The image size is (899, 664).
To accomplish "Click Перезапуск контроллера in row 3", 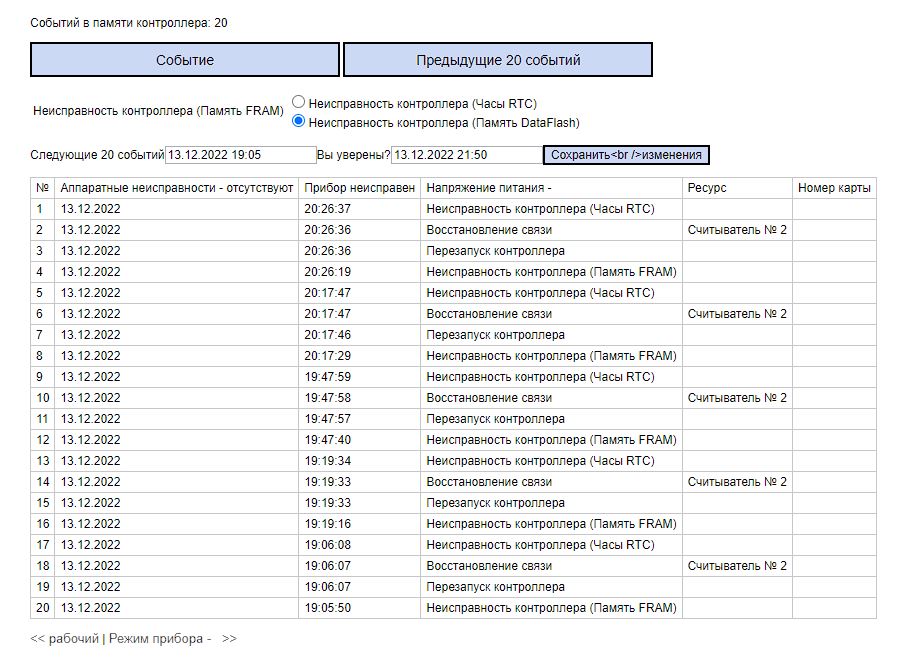I will click(495, 251).
